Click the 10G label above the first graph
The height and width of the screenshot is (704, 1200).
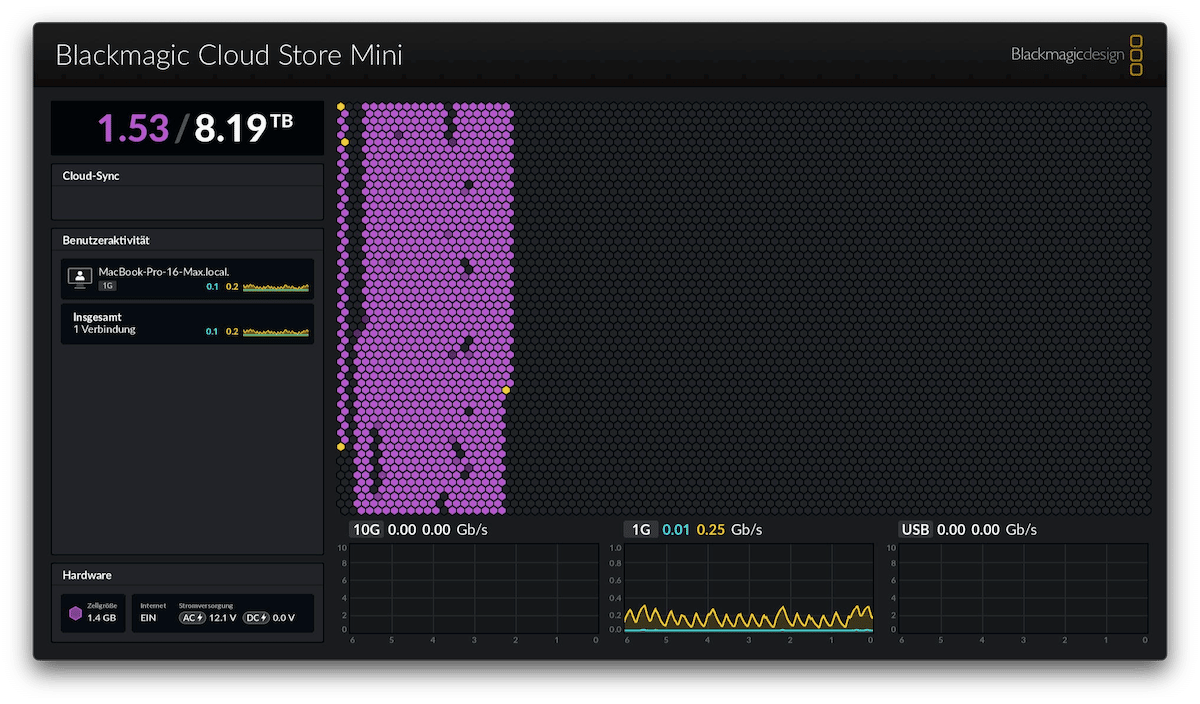(365, 529)
